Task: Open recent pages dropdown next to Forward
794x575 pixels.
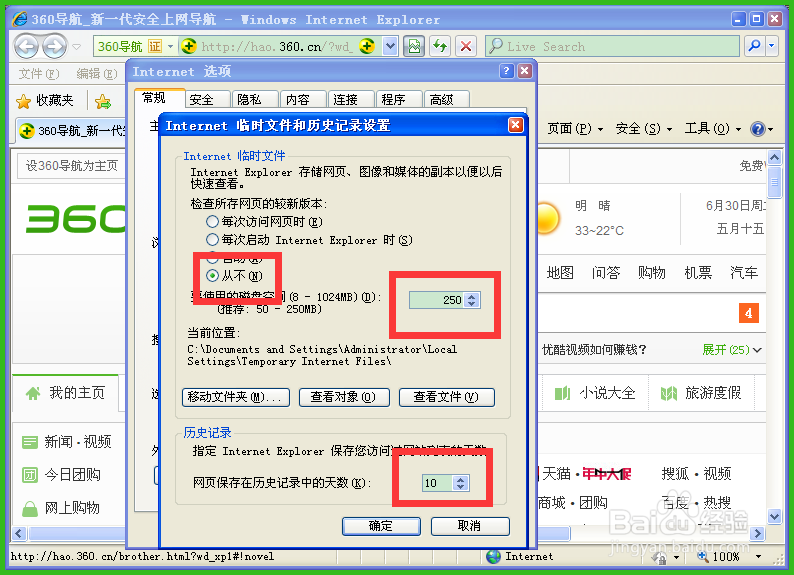Action: point(76,47)
